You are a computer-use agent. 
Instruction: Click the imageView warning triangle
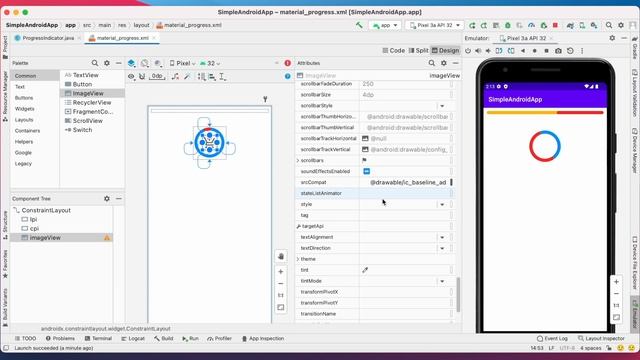(x=107, y=238)
